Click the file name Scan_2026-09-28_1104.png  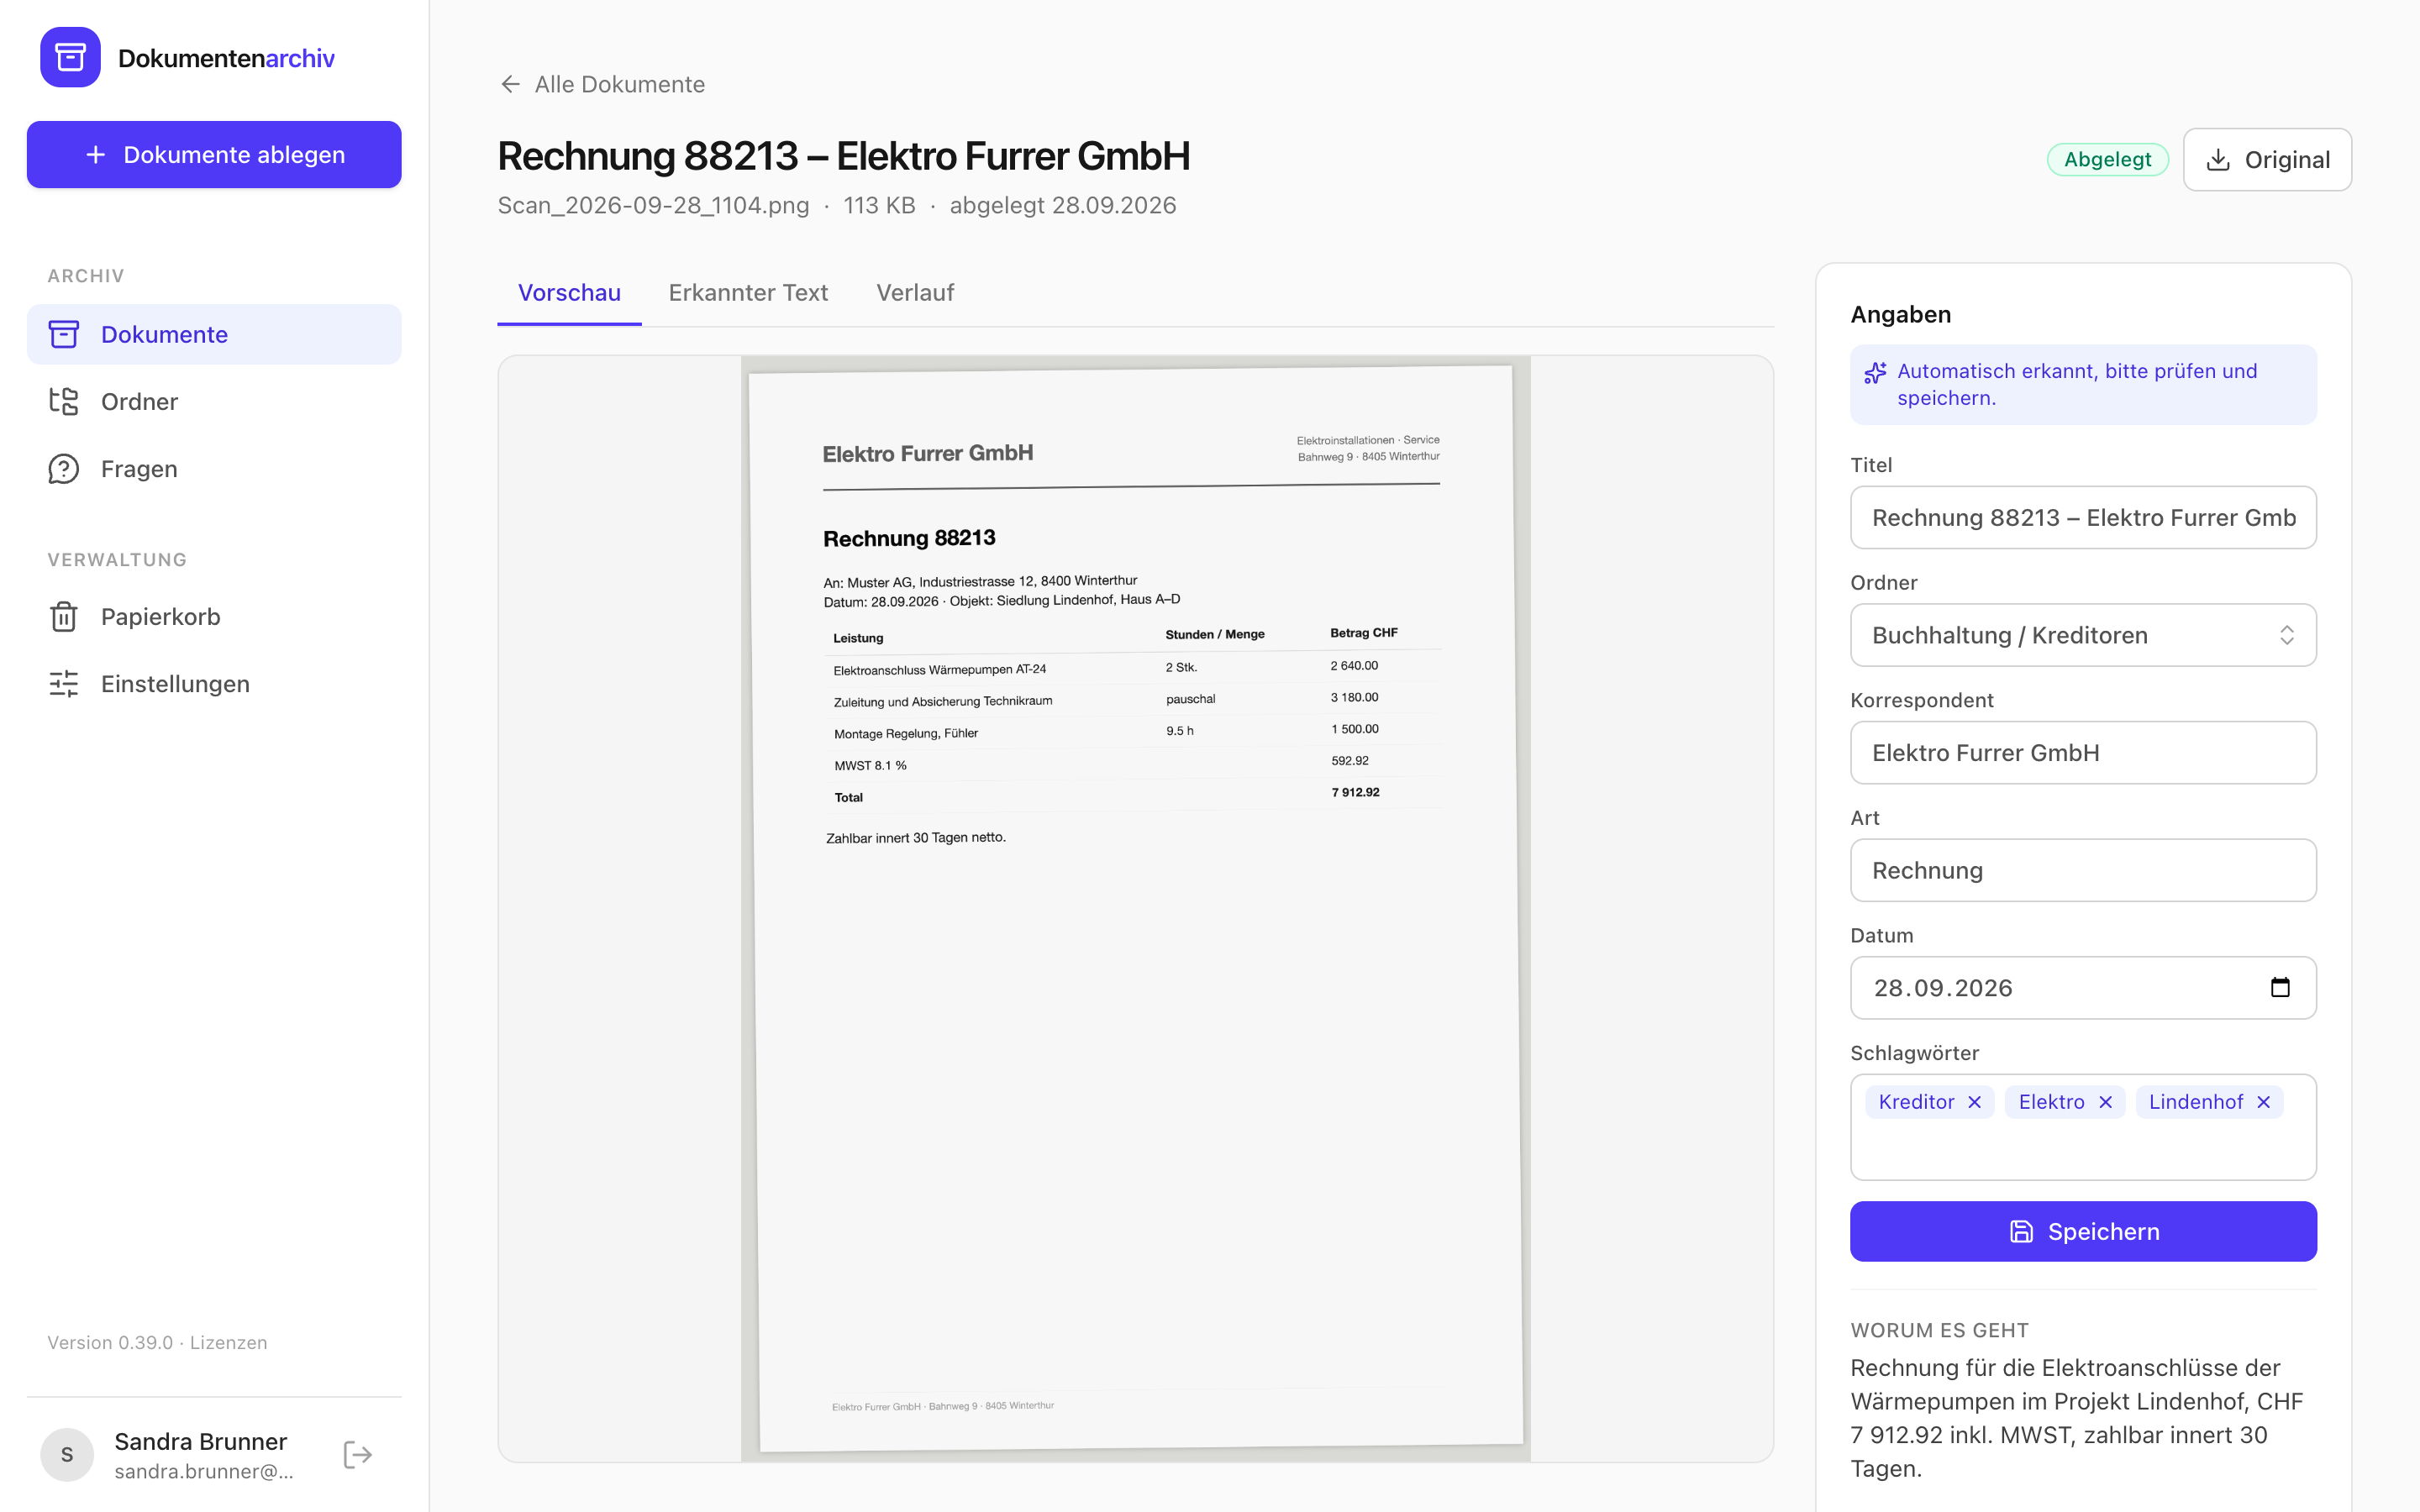point(653,205)
